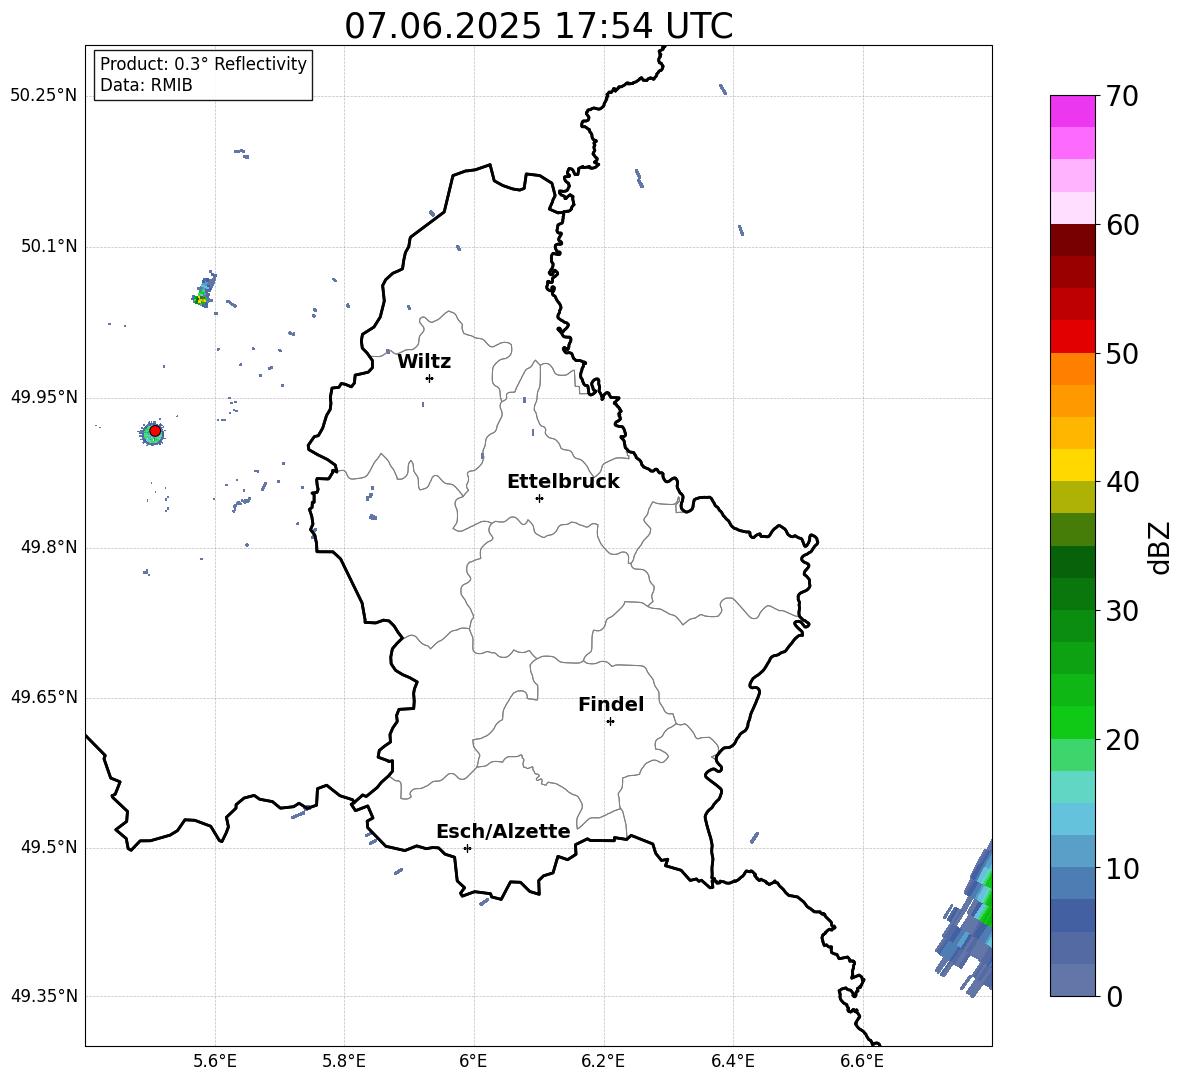Click the colorbar value 40

[1122, 482]
